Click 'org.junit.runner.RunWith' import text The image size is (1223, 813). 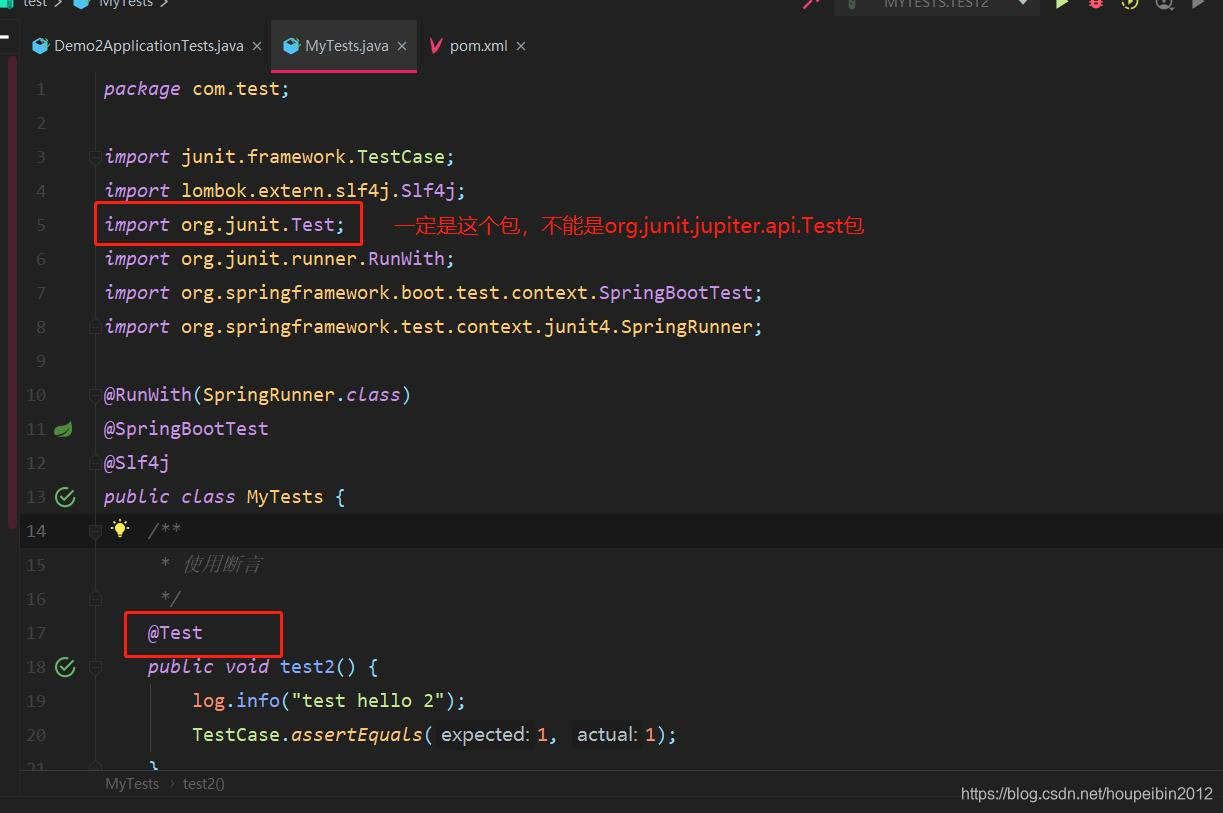313,259
